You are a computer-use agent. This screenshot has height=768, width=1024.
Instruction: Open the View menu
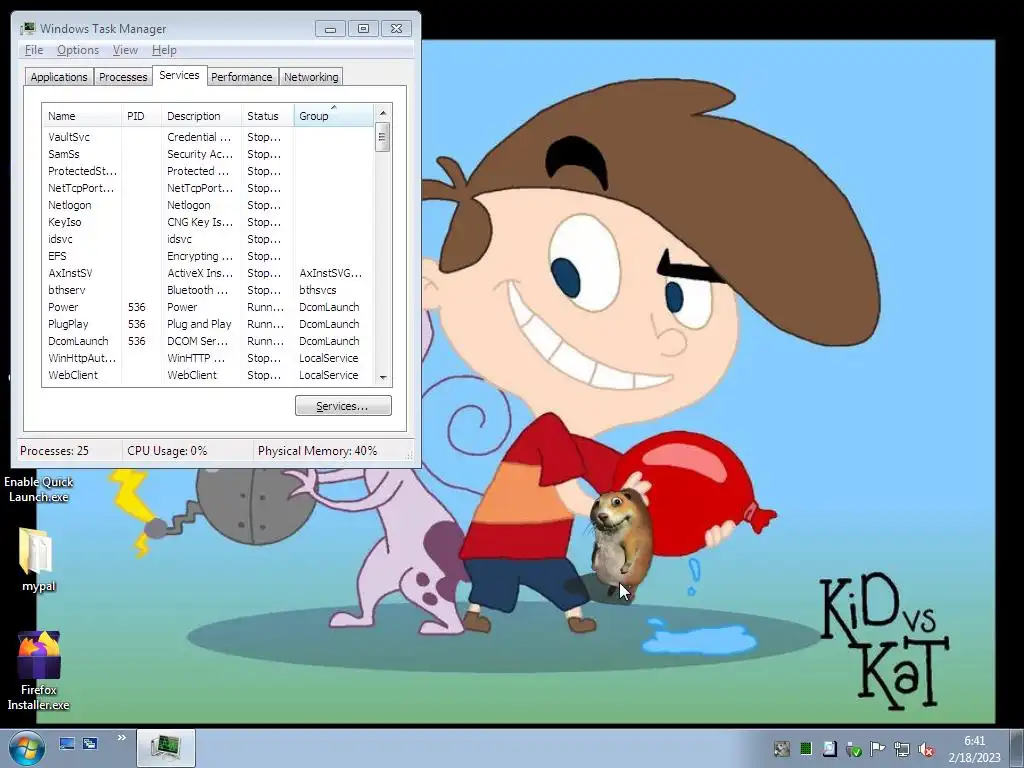pyautogui.click(x=125, y=50)
